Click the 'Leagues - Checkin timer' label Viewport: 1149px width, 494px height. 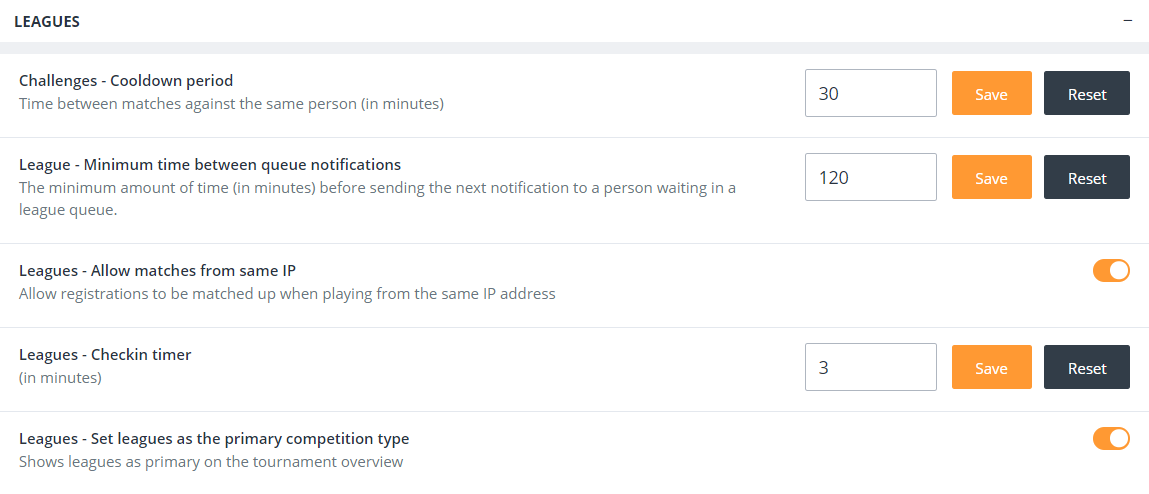105,354
